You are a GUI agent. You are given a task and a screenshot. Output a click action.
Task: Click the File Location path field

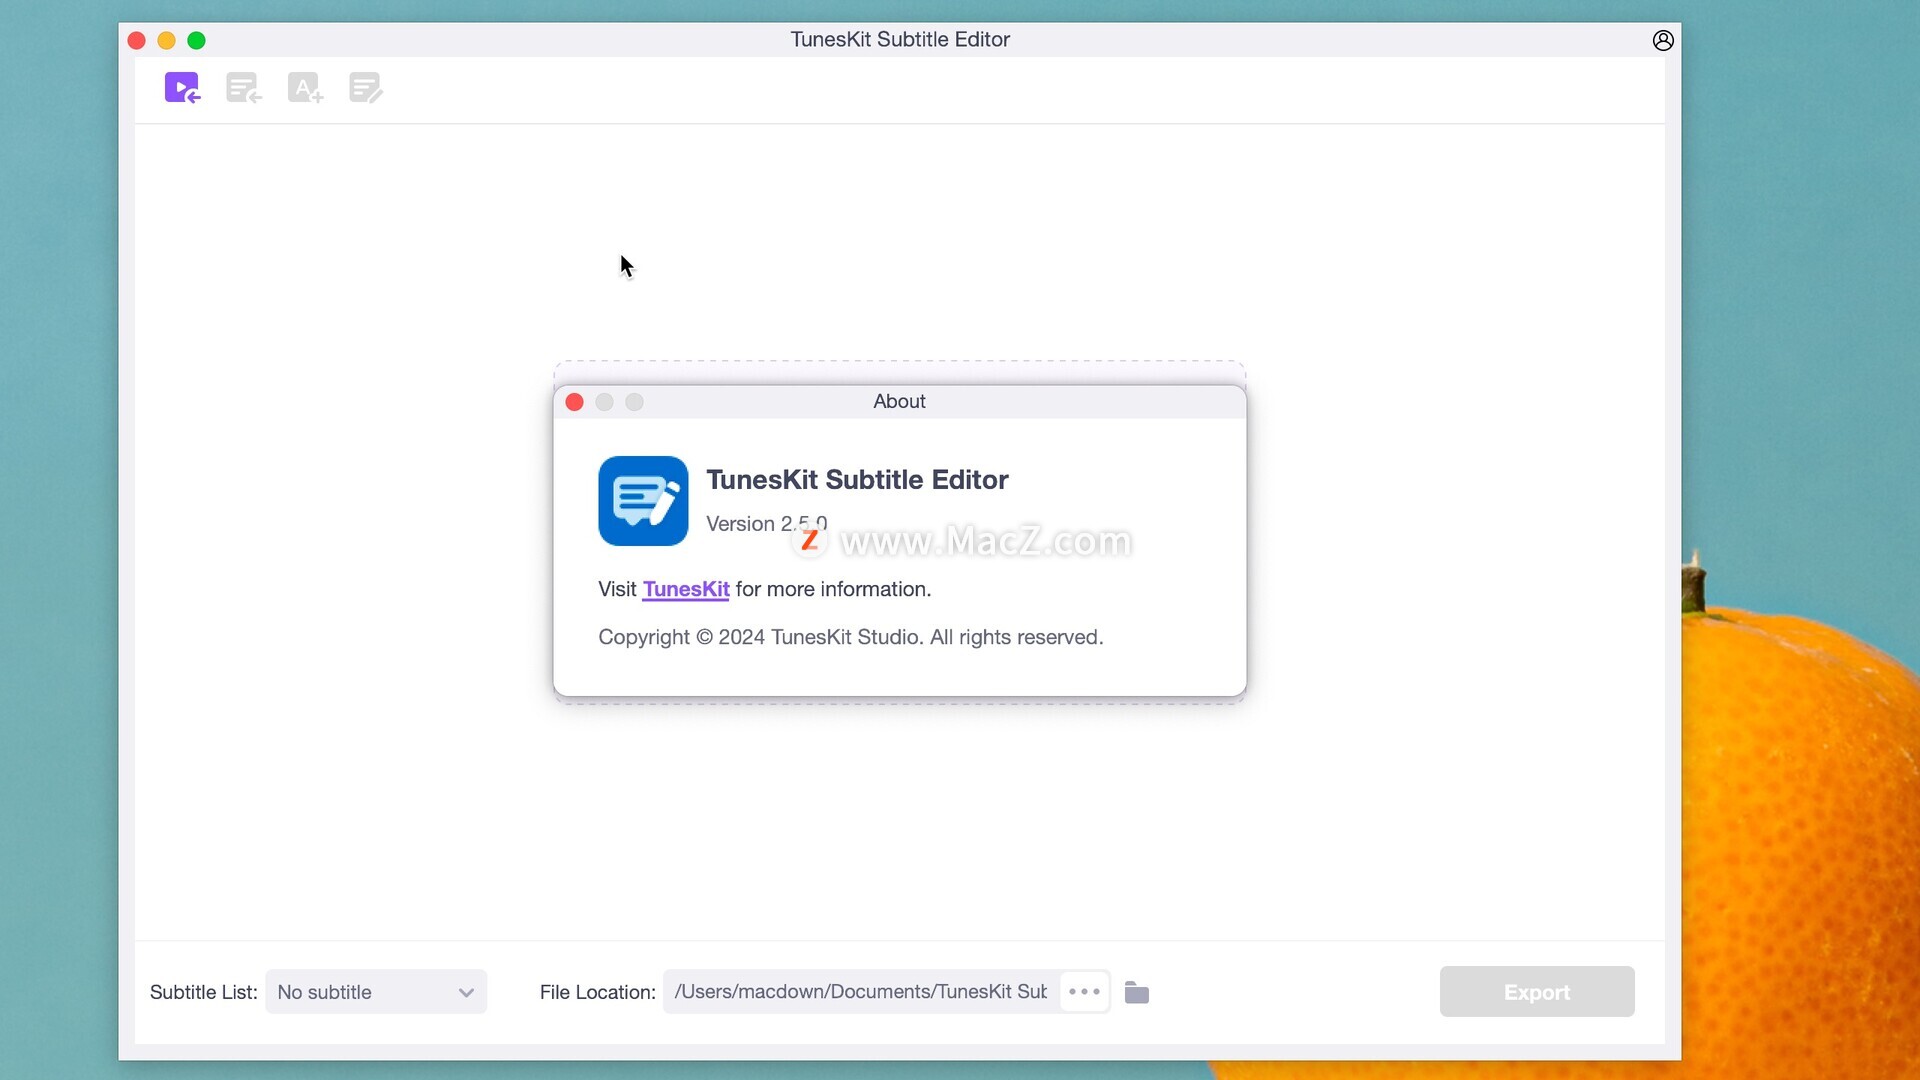(x=861, y=992)
